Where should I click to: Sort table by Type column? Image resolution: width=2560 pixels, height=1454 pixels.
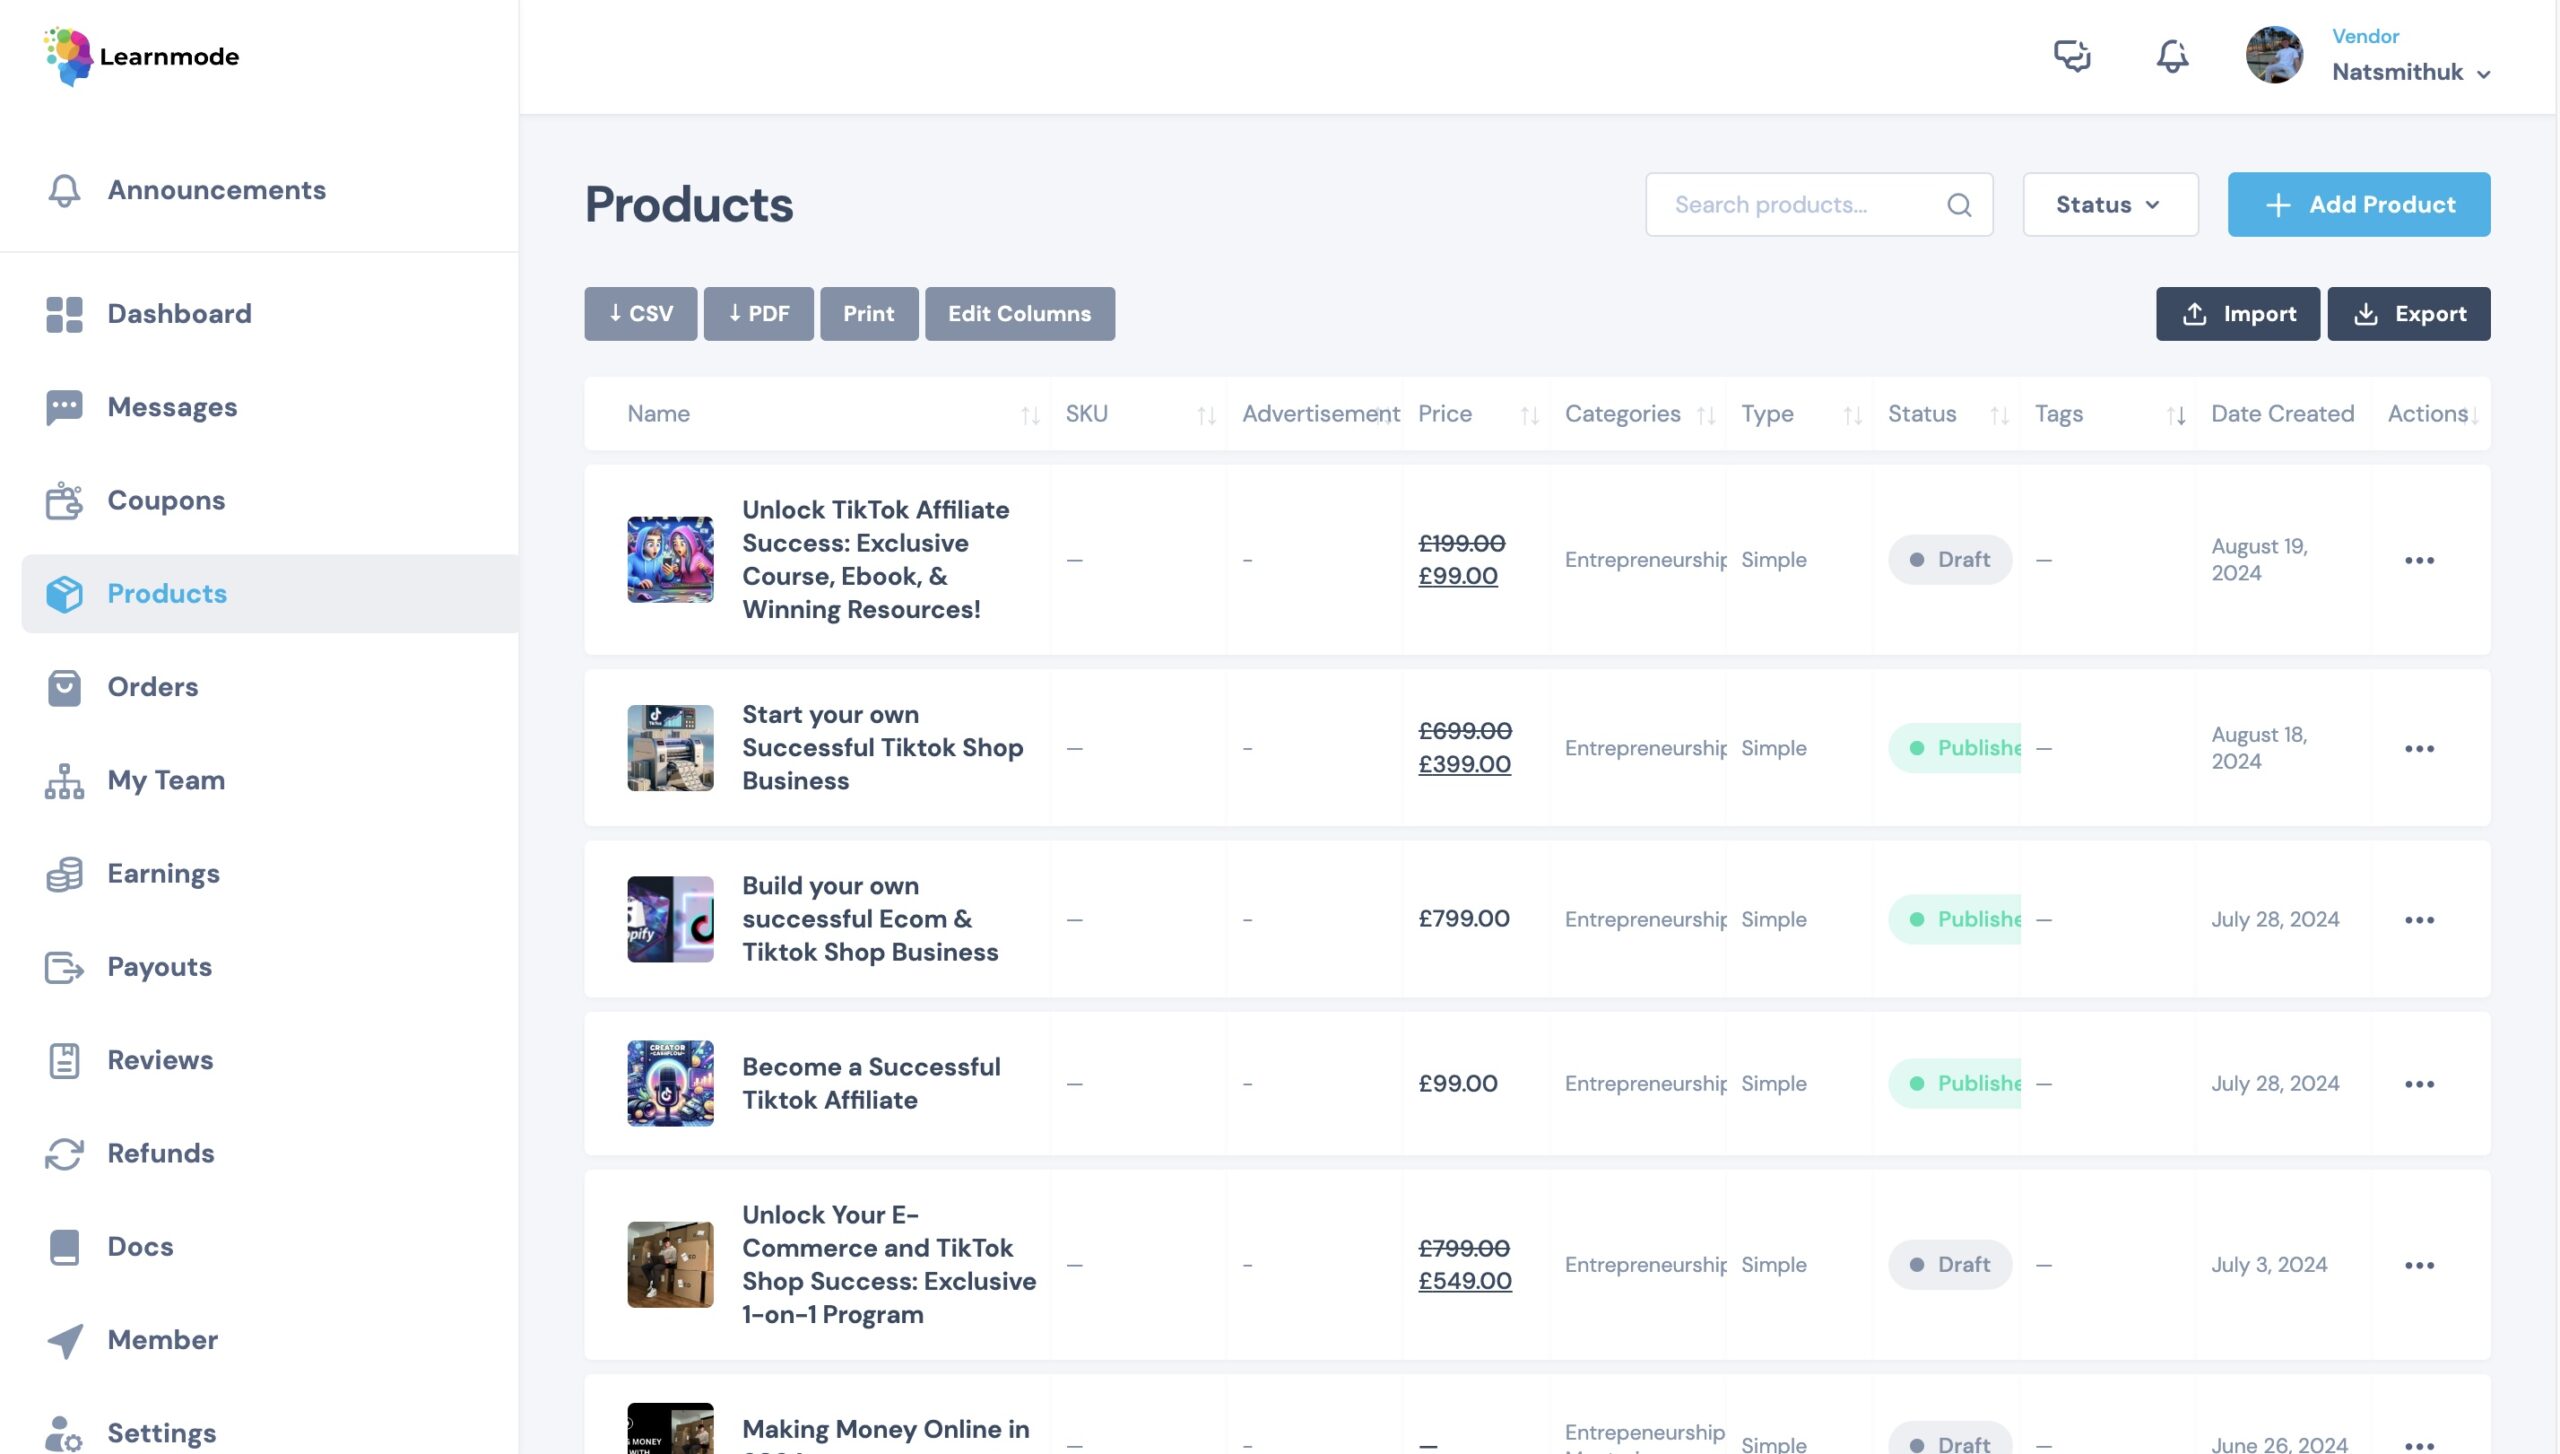tap(1852, 415)
